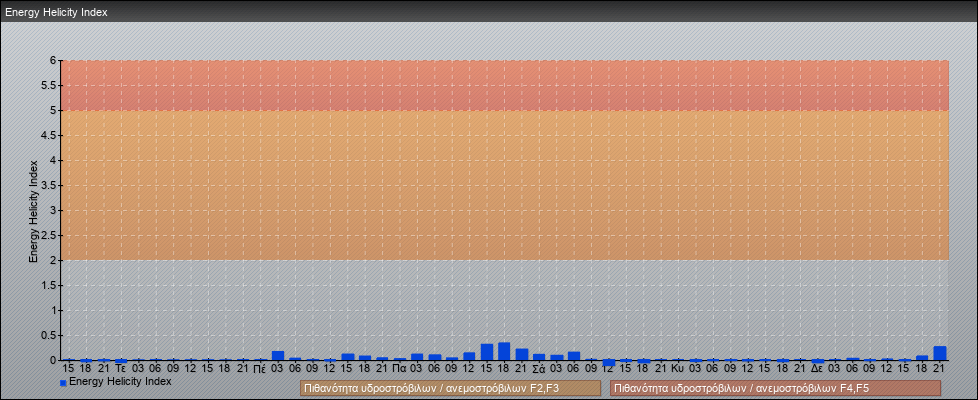Click the tallest blue bar in the chart
The image size is (978, 400).
point(504,351)
